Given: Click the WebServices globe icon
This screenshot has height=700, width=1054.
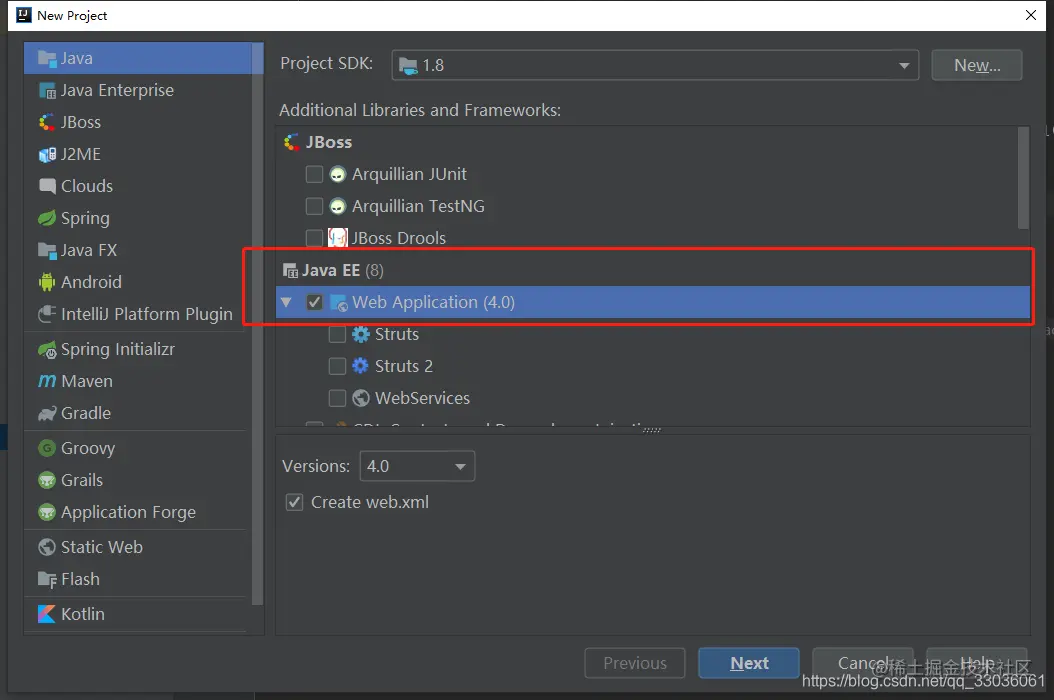Looking at the screenshot, I should (x=361, y=398).
